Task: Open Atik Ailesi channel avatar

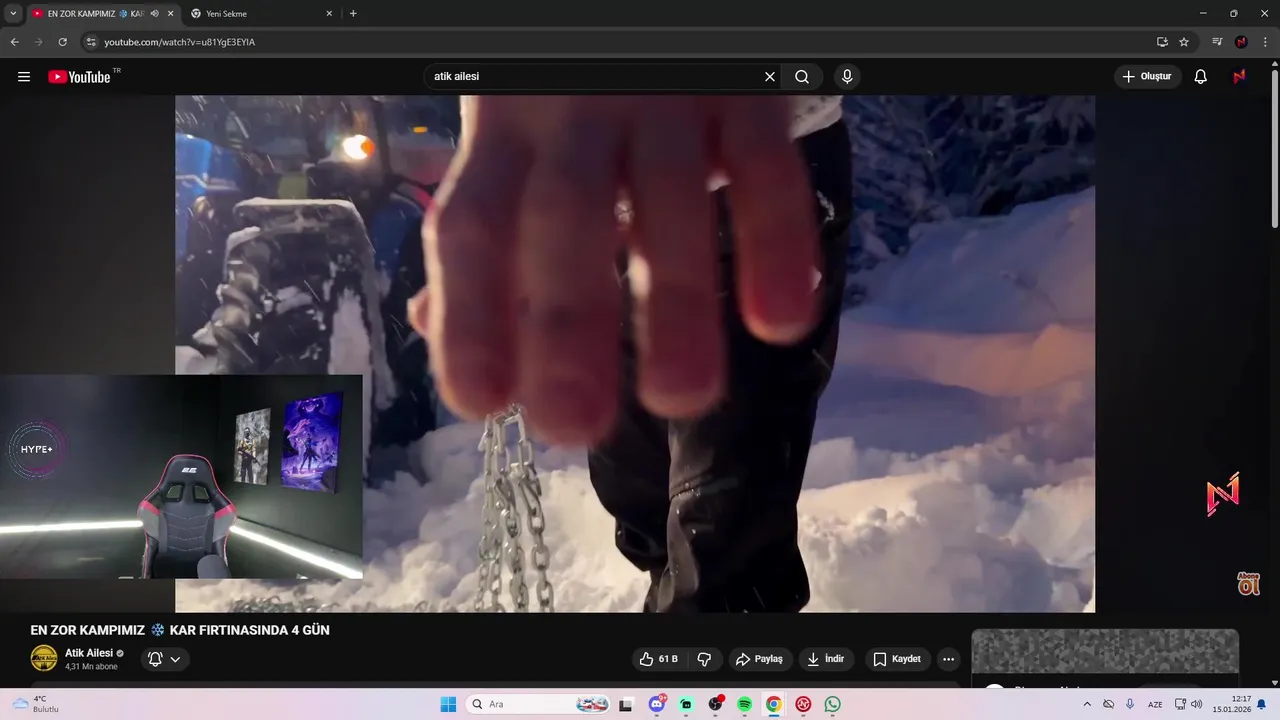Action: pos(44,658)
